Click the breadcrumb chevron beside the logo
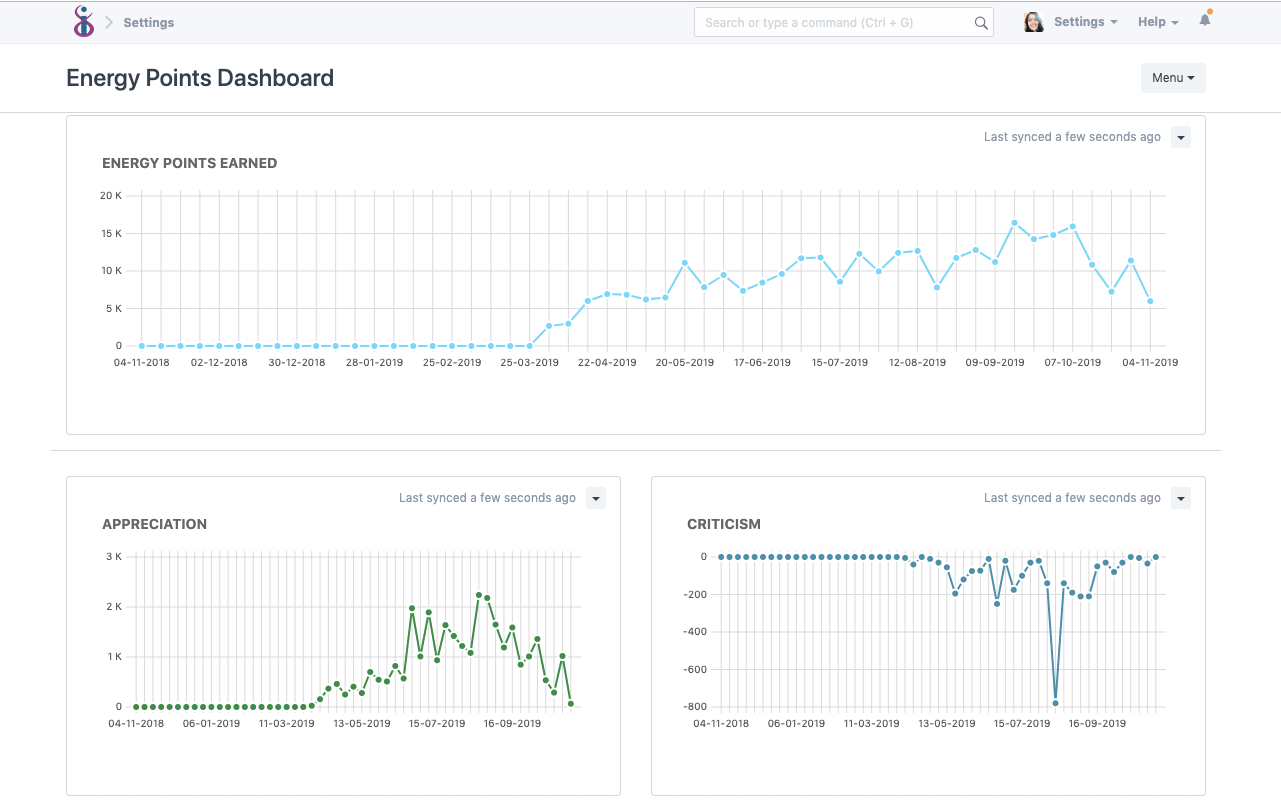The width and height of the screenshot is (1281, 800). click(108, 21)
